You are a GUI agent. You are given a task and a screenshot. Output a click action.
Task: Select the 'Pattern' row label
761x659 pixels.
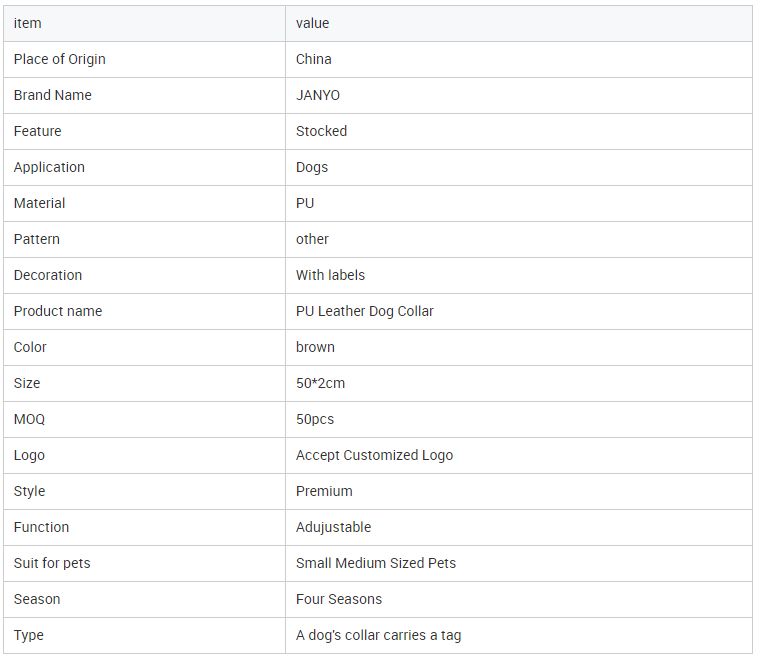point(37,239)
